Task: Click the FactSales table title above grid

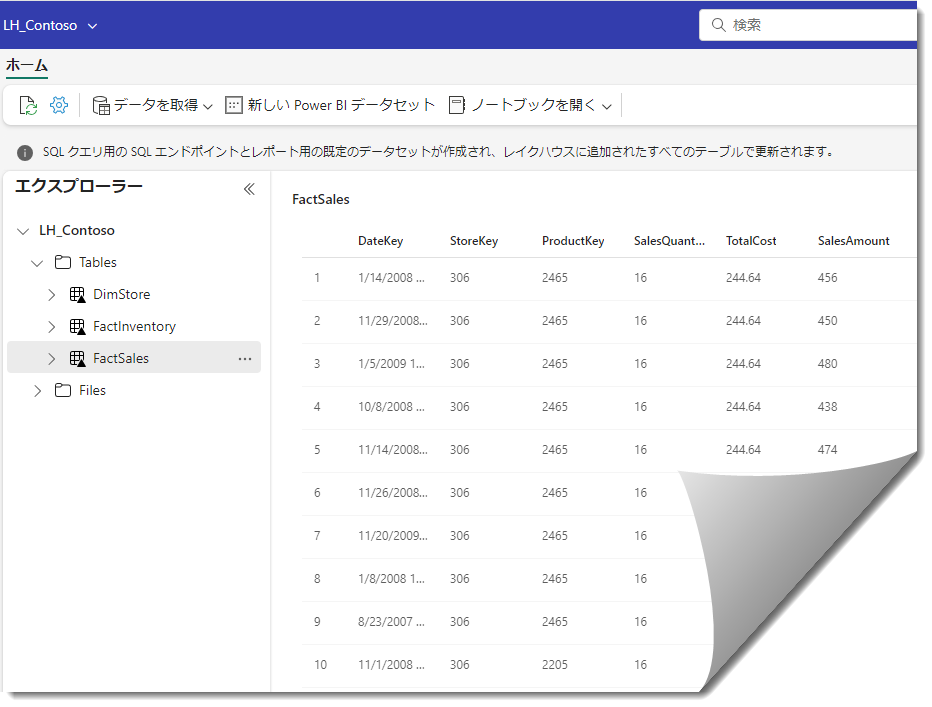Action: pyautogui.click(x=321, y=200)
